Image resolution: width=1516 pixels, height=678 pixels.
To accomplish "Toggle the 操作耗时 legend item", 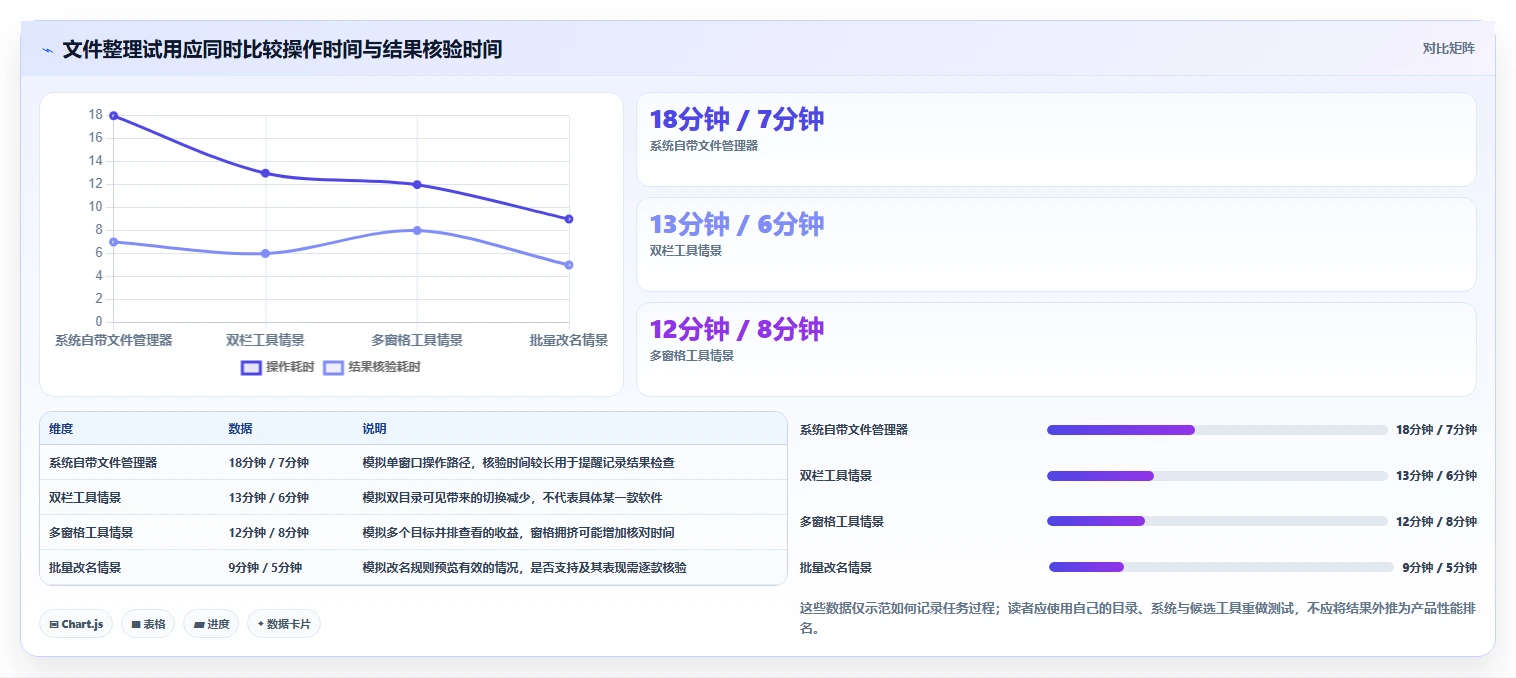I will coord(278,367).
